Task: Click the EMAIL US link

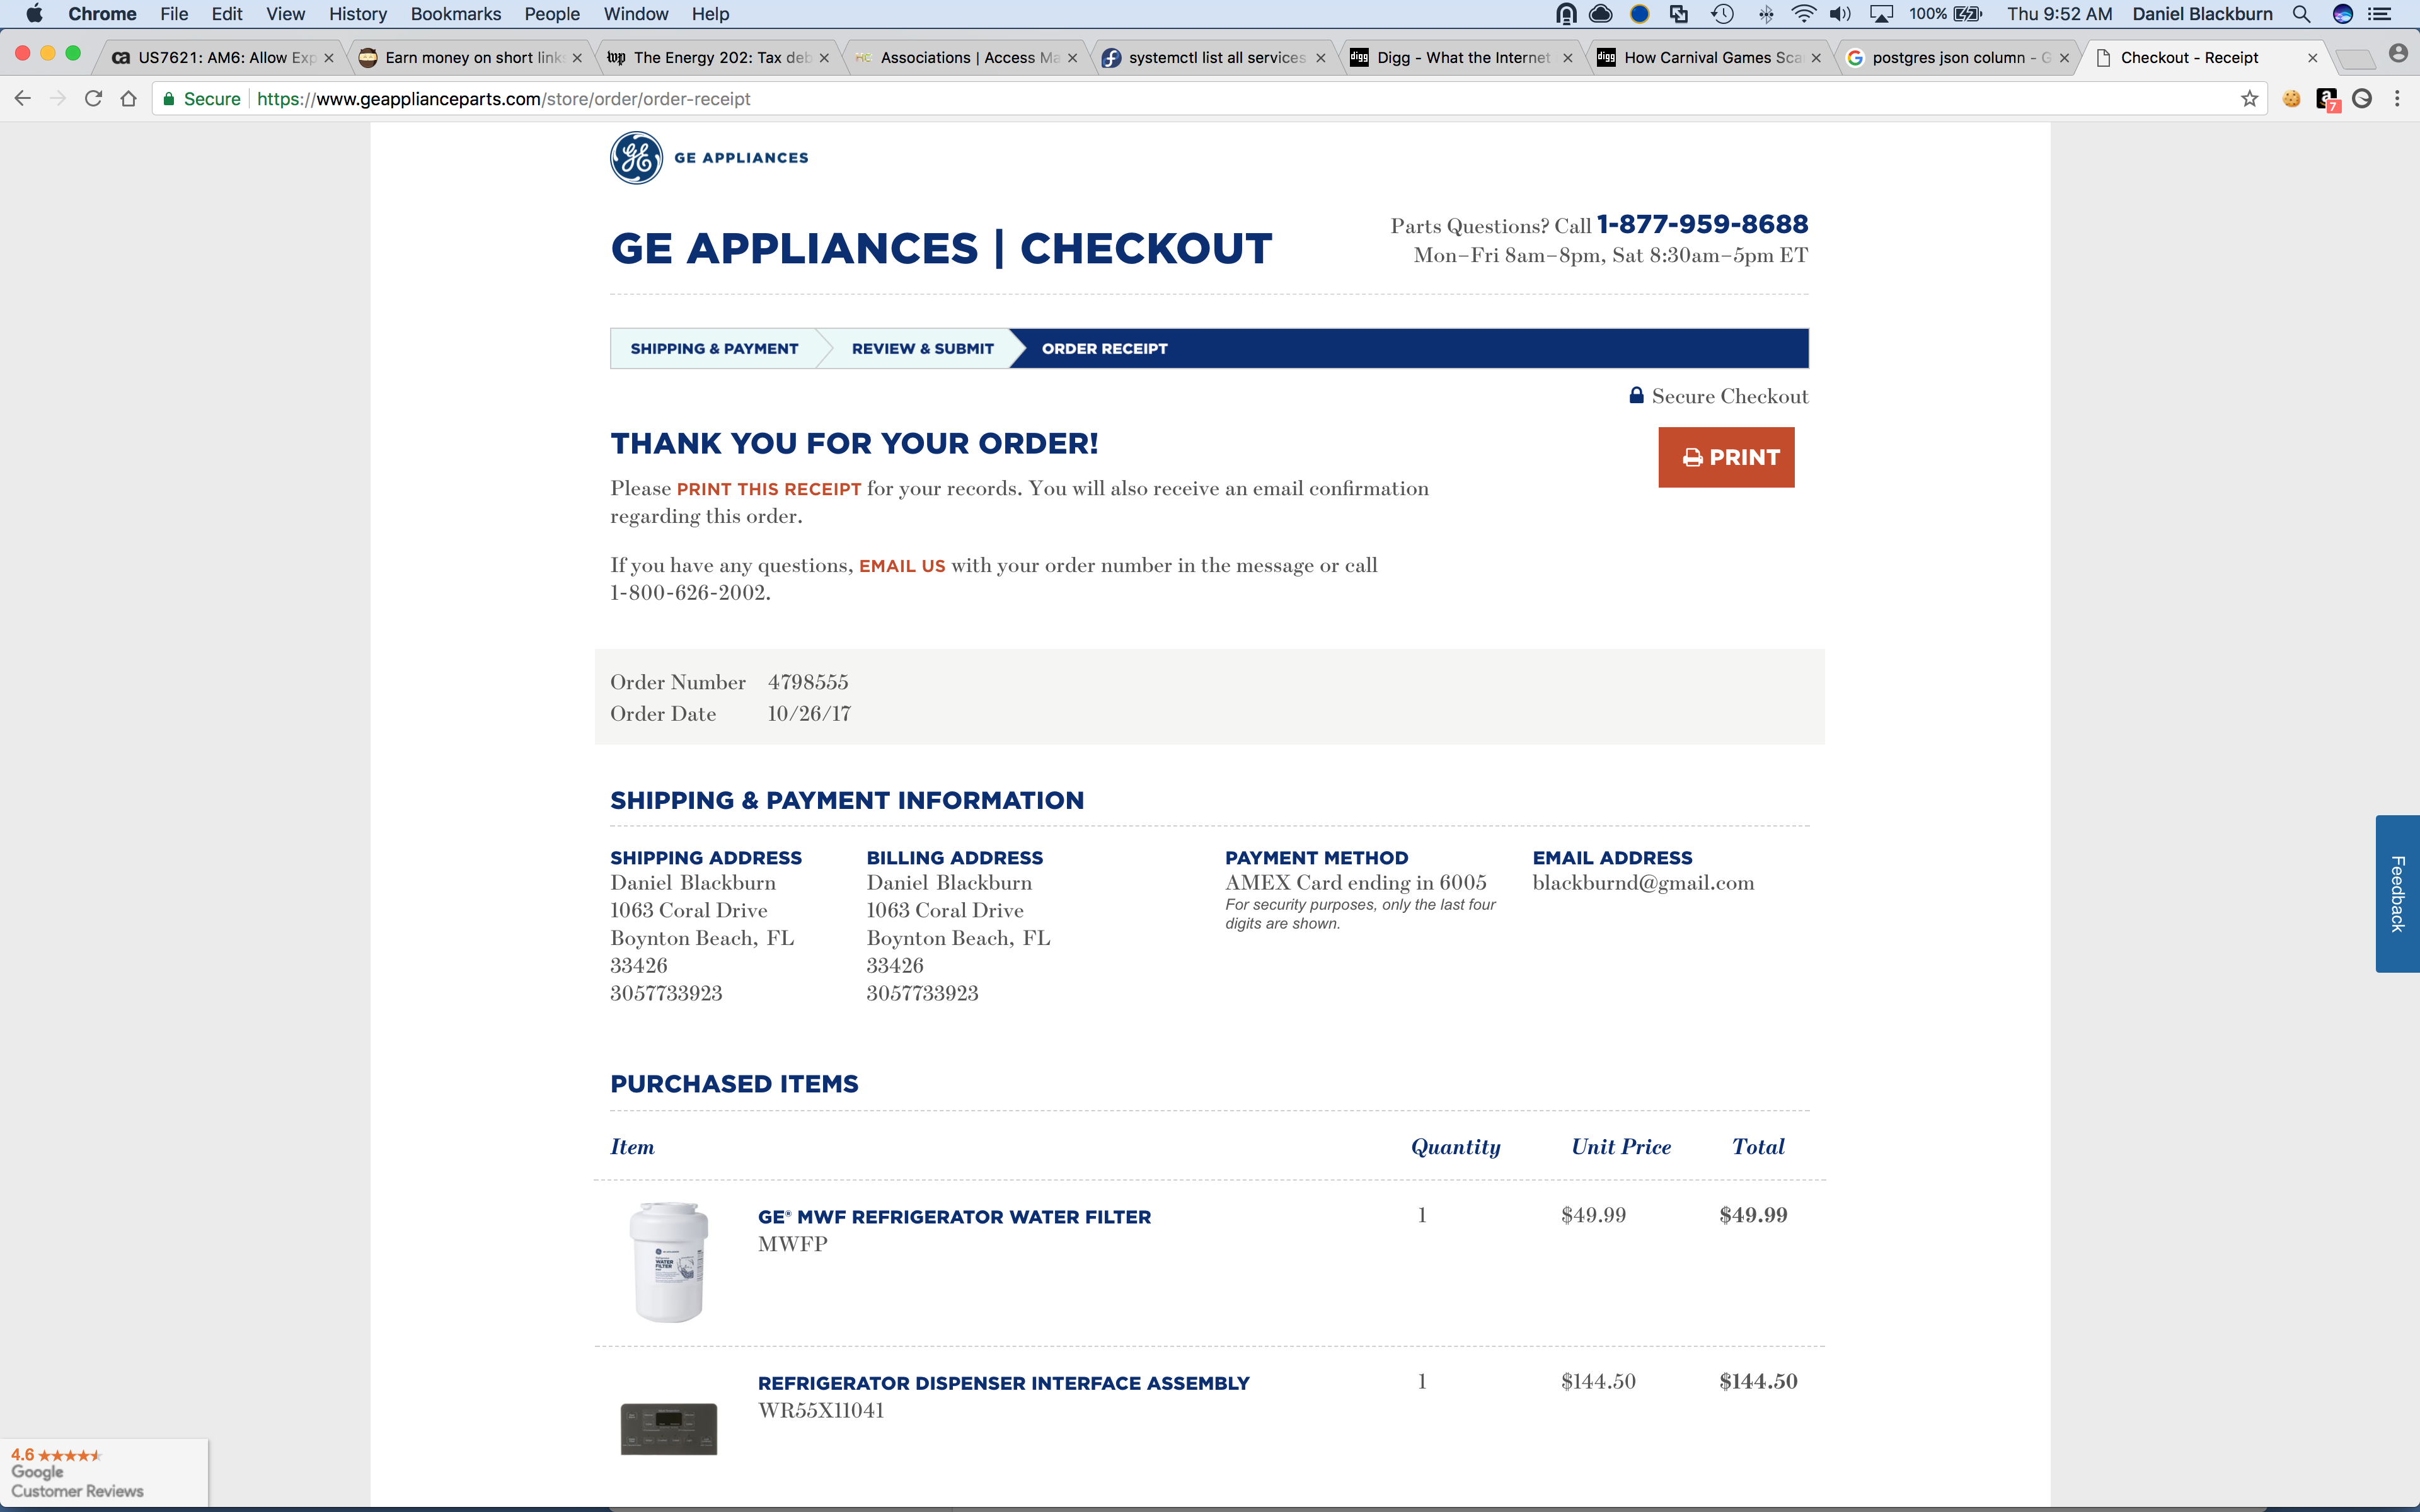Action: tap(901, 566)
